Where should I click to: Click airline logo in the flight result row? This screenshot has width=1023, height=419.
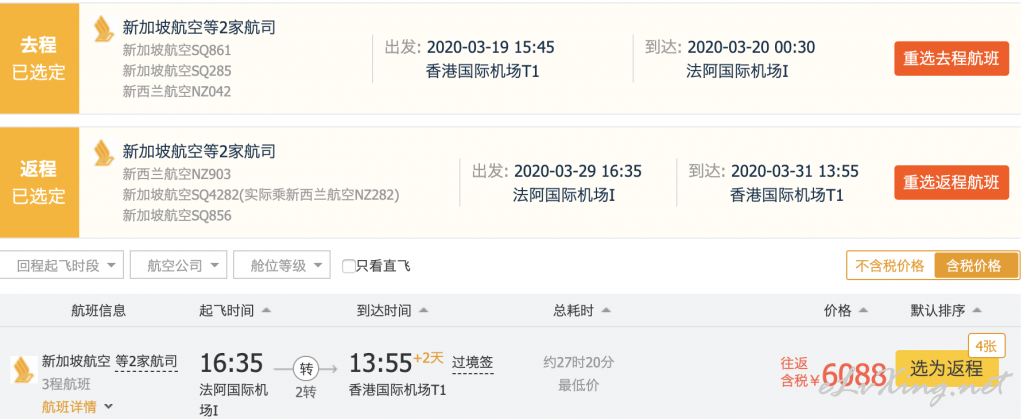[x=23, y=369]
